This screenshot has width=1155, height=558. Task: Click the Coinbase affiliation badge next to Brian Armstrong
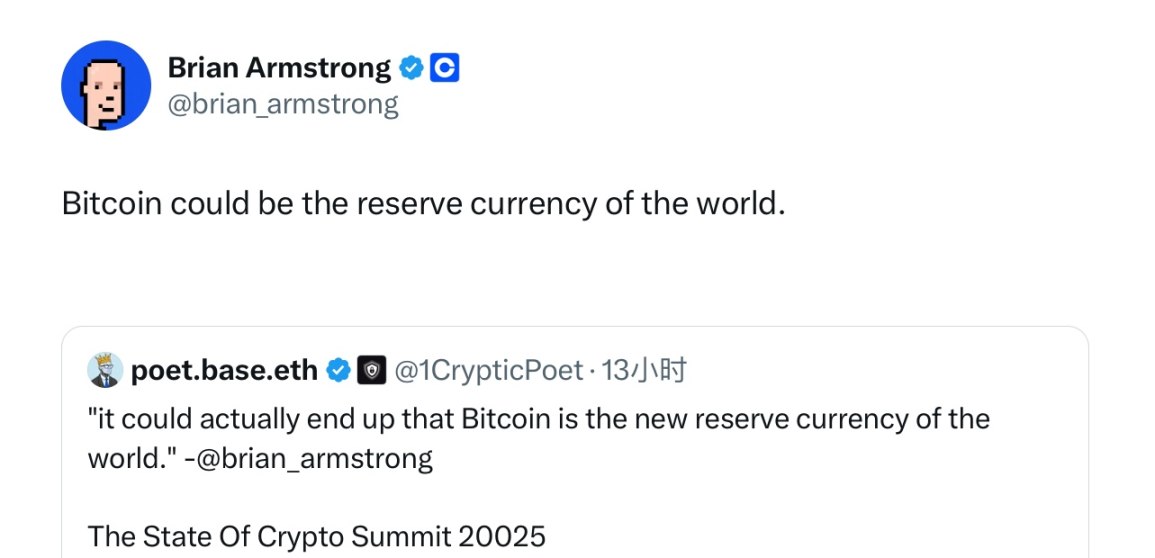[444, 68]
